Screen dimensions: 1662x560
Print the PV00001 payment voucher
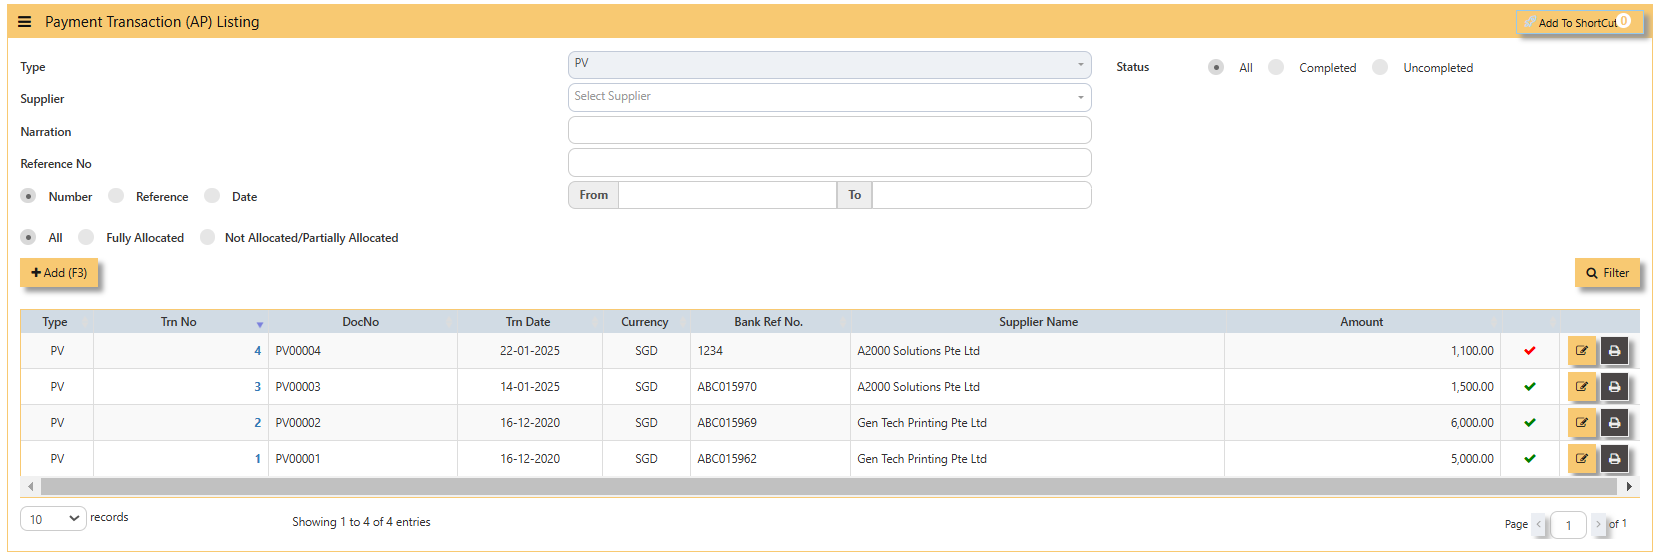pos(1614,459)
